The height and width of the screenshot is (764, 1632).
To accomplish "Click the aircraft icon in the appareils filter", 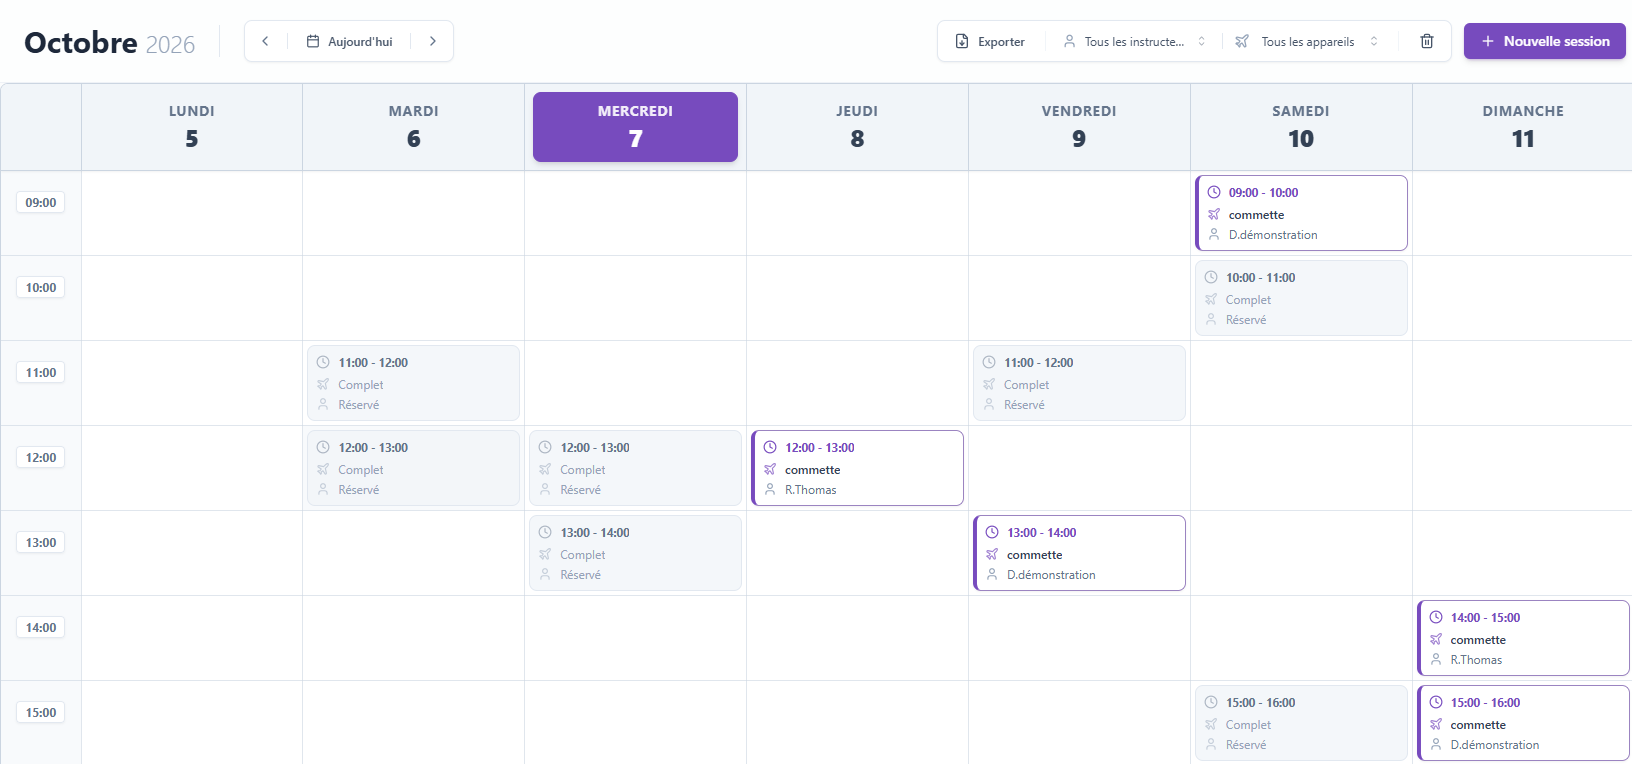I will point(1242,41).
